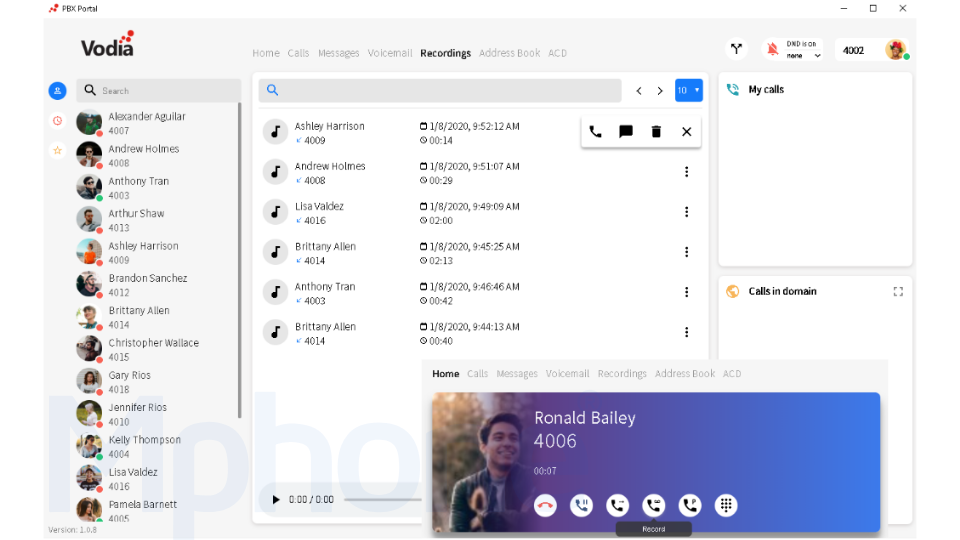
Task: Select Calls tab in the overlay call panel
Action: [x=478, y=373]
